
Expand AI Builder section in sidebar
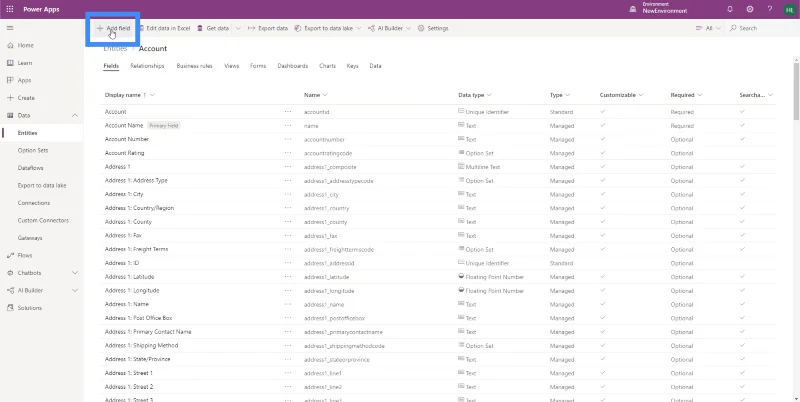point(75,290)
